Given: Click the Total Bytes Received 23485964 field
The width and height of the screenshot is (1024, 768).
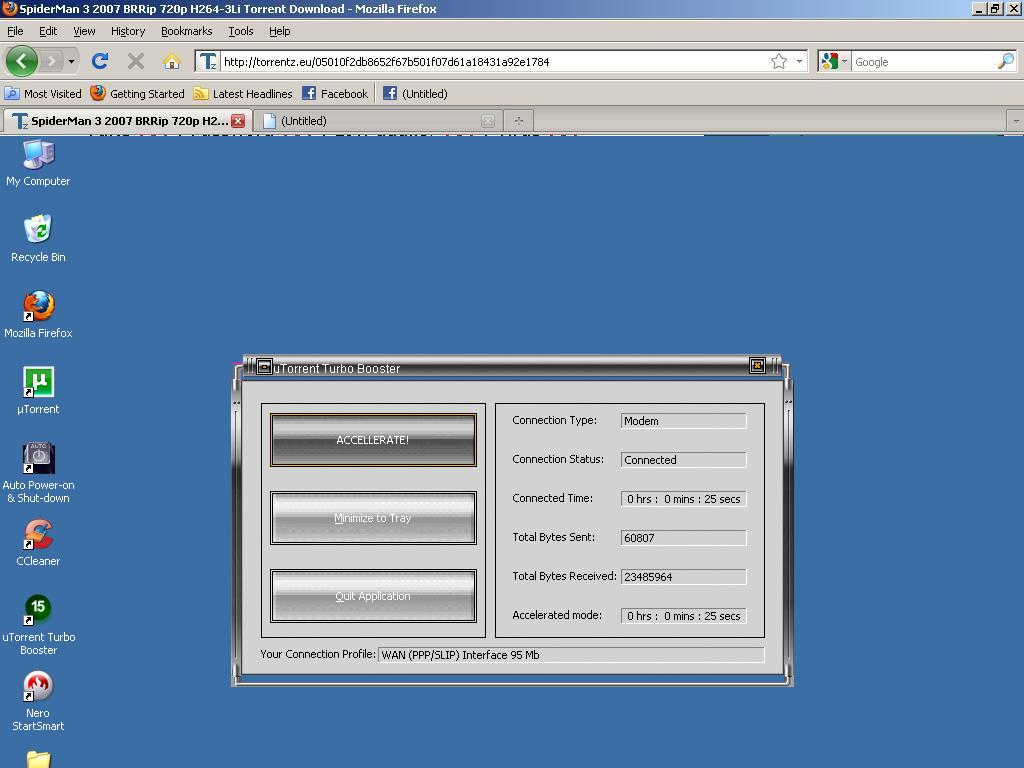Looking at the screenshot, I should coord(683,577).
